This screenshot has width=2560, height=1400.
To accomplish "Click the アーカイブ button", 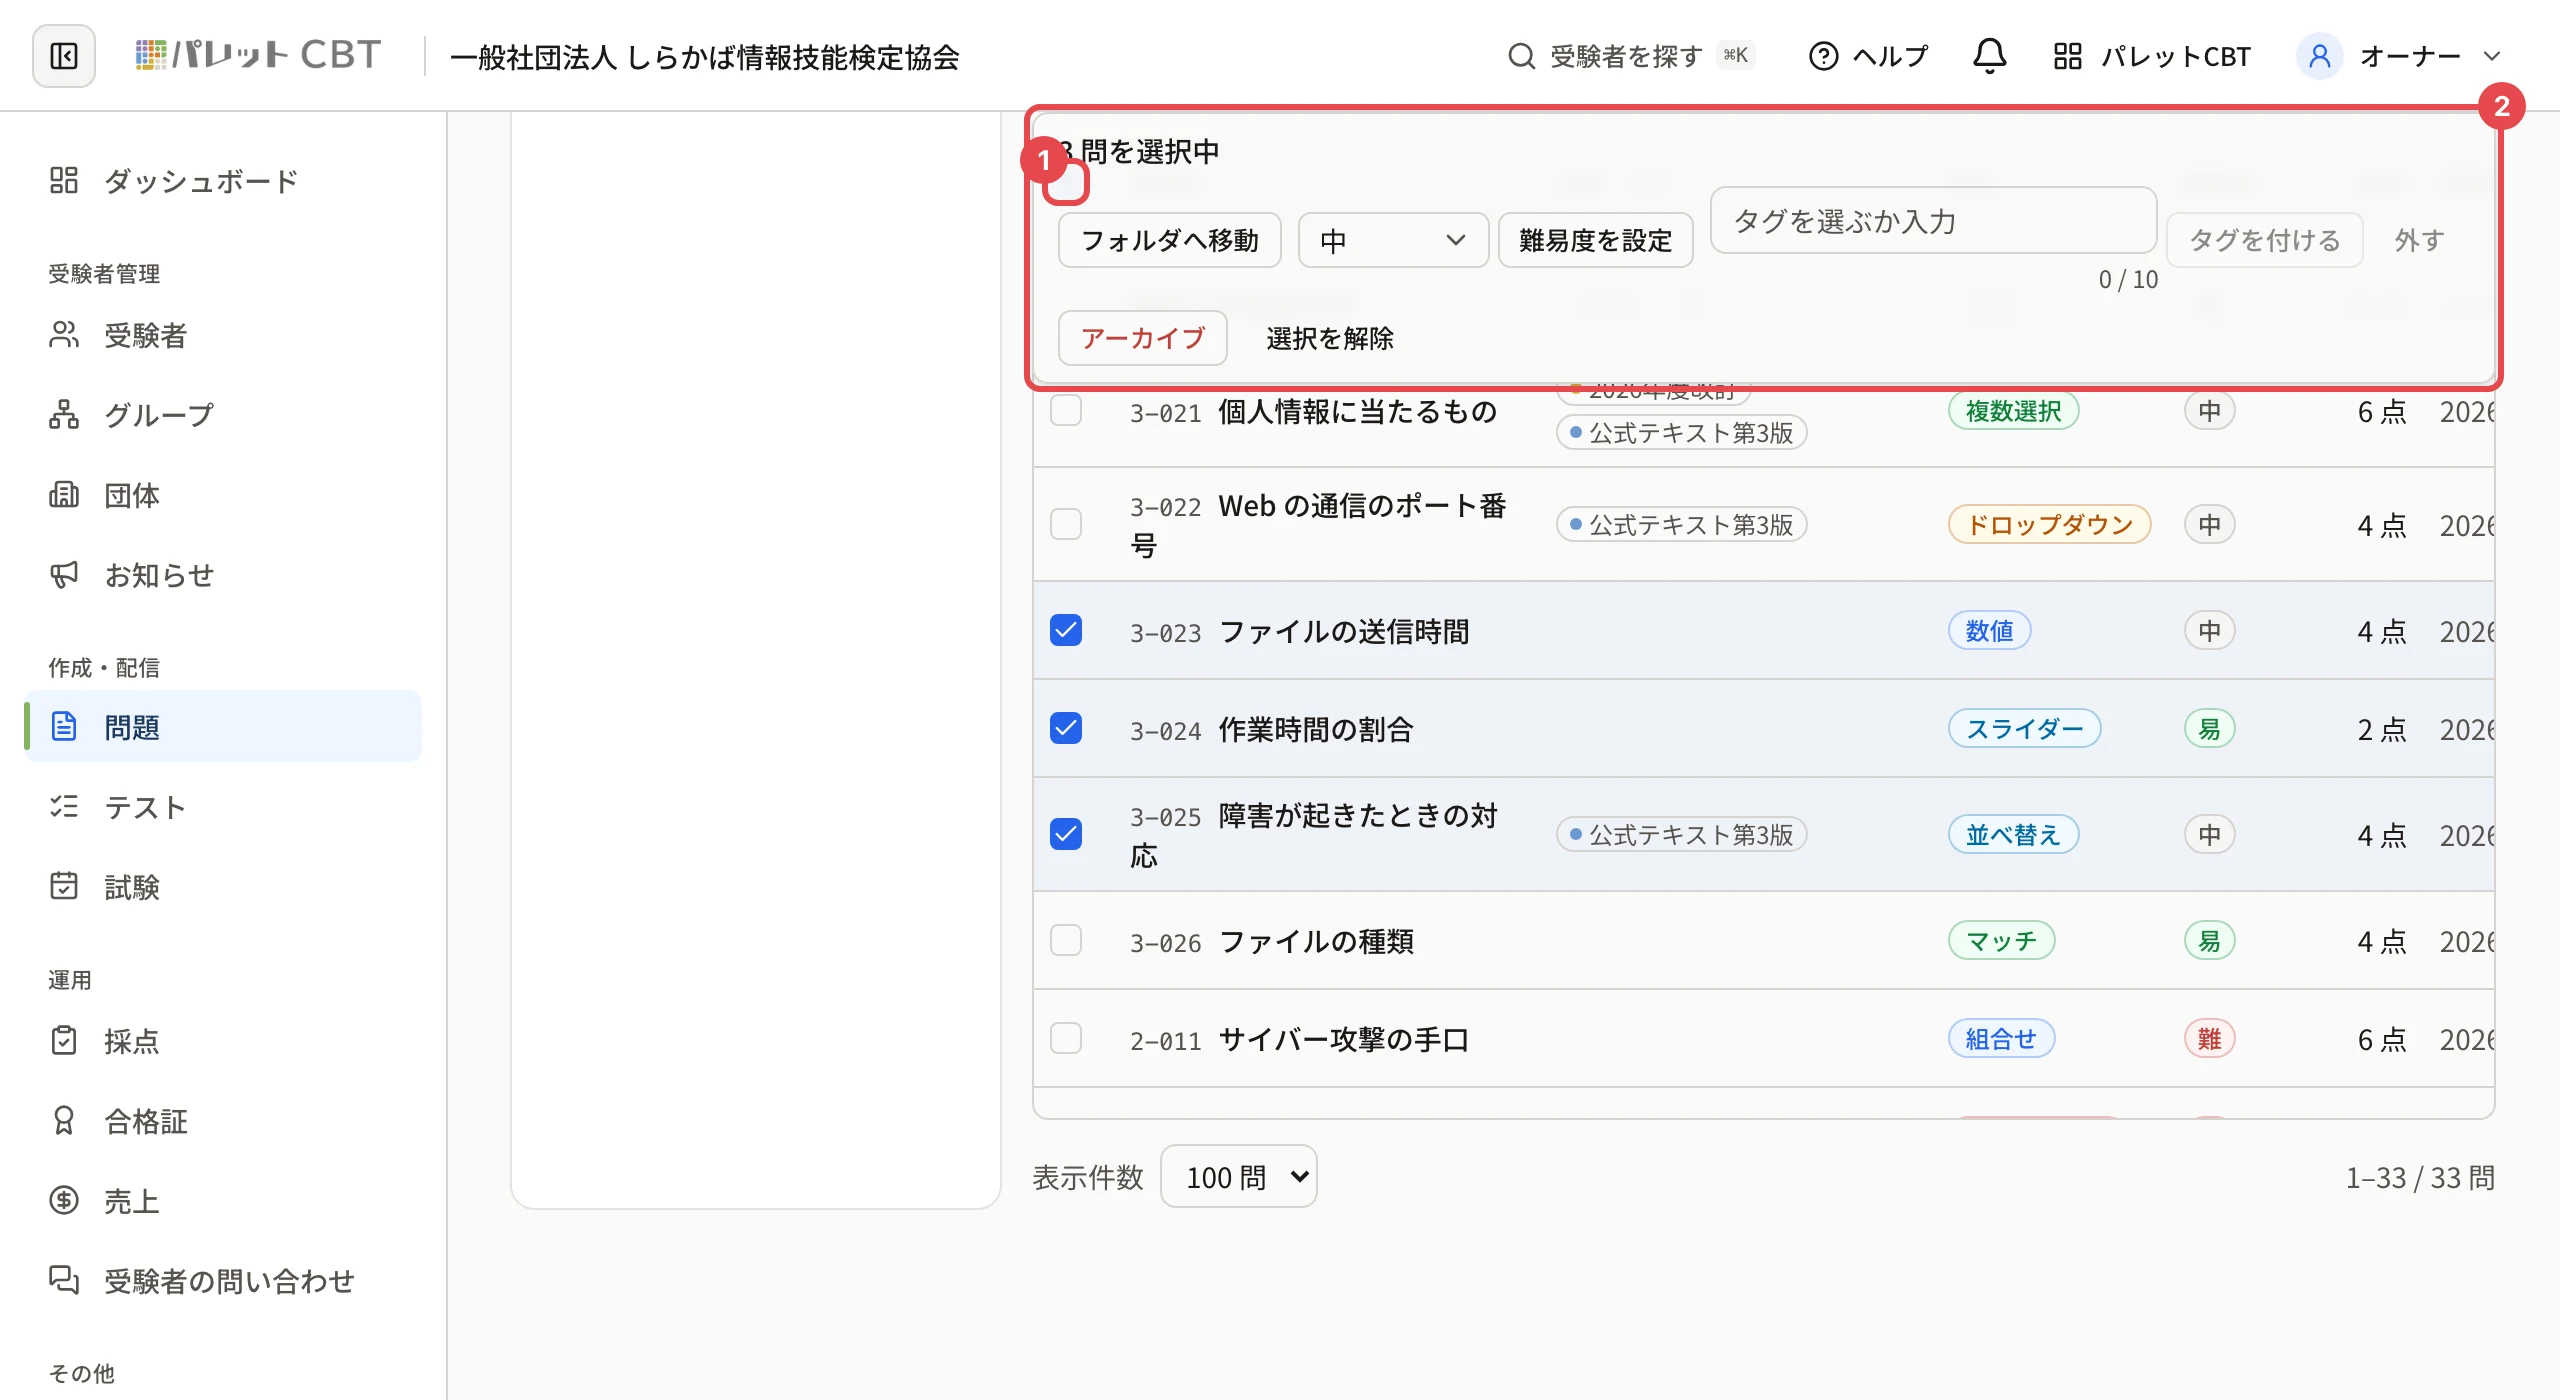I will (x=1143, y=338).
